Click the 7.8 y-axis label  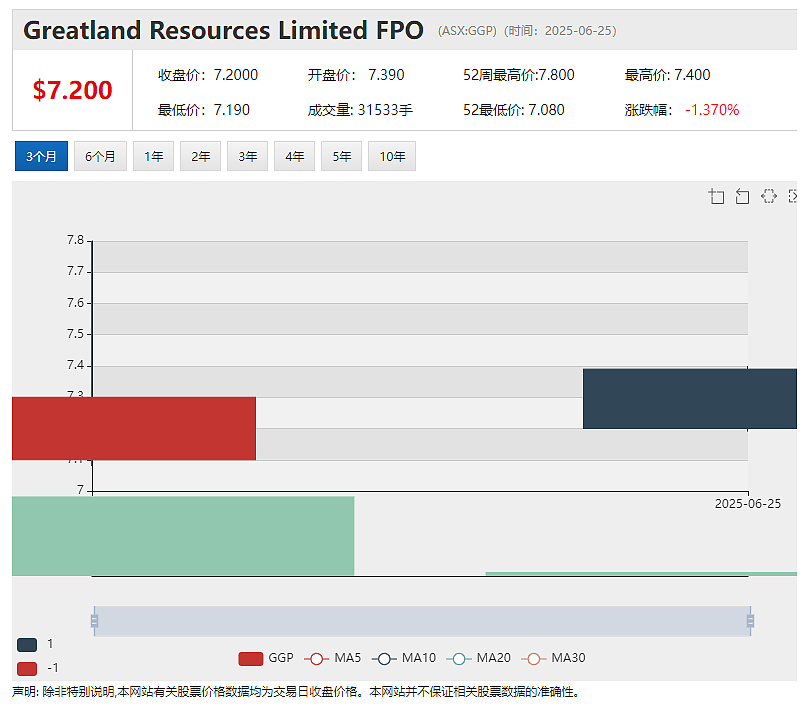tap(75, 240)
